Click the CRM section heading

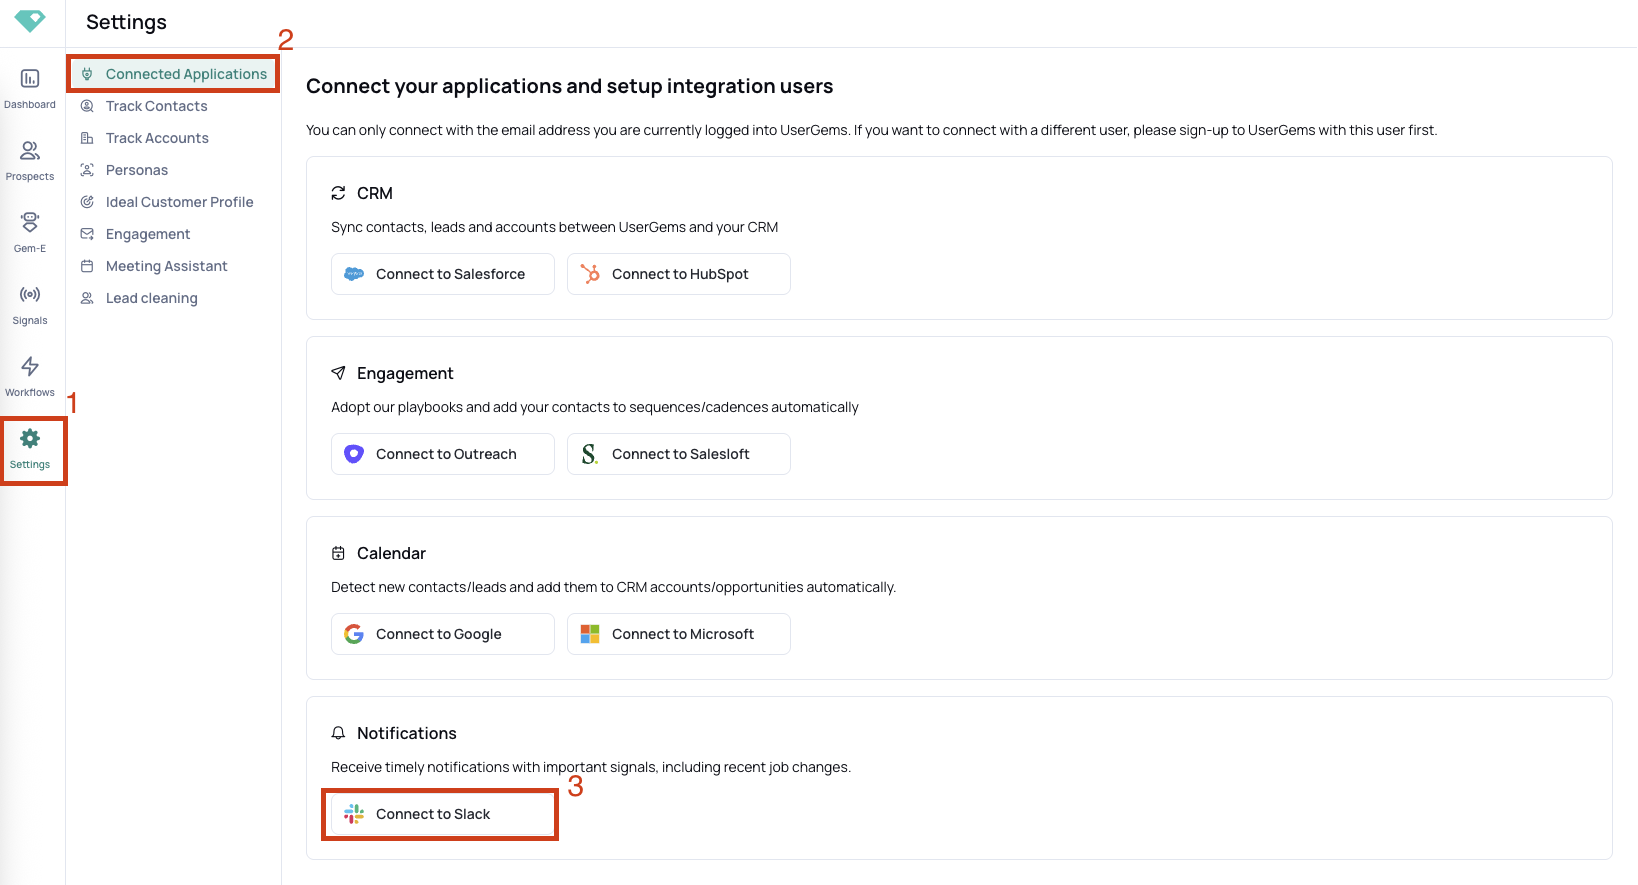point(375,193)
